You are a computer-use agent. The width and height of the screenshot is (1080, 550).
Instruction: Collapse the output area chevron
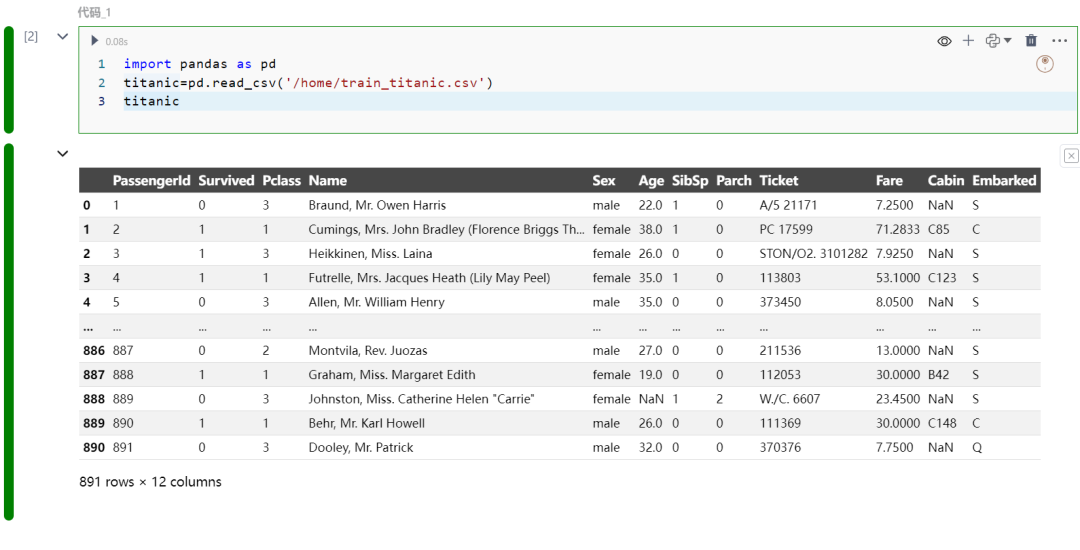tap(62, 154)
